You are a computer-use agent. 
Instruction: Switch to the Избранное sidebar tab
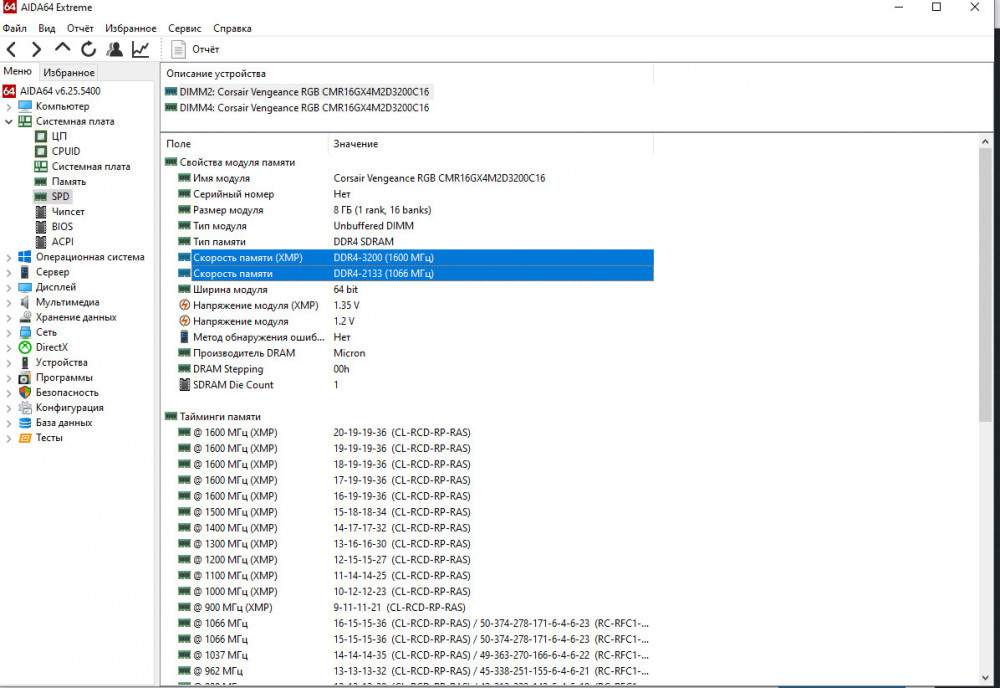pyautogui.click(x=69, y=72)
